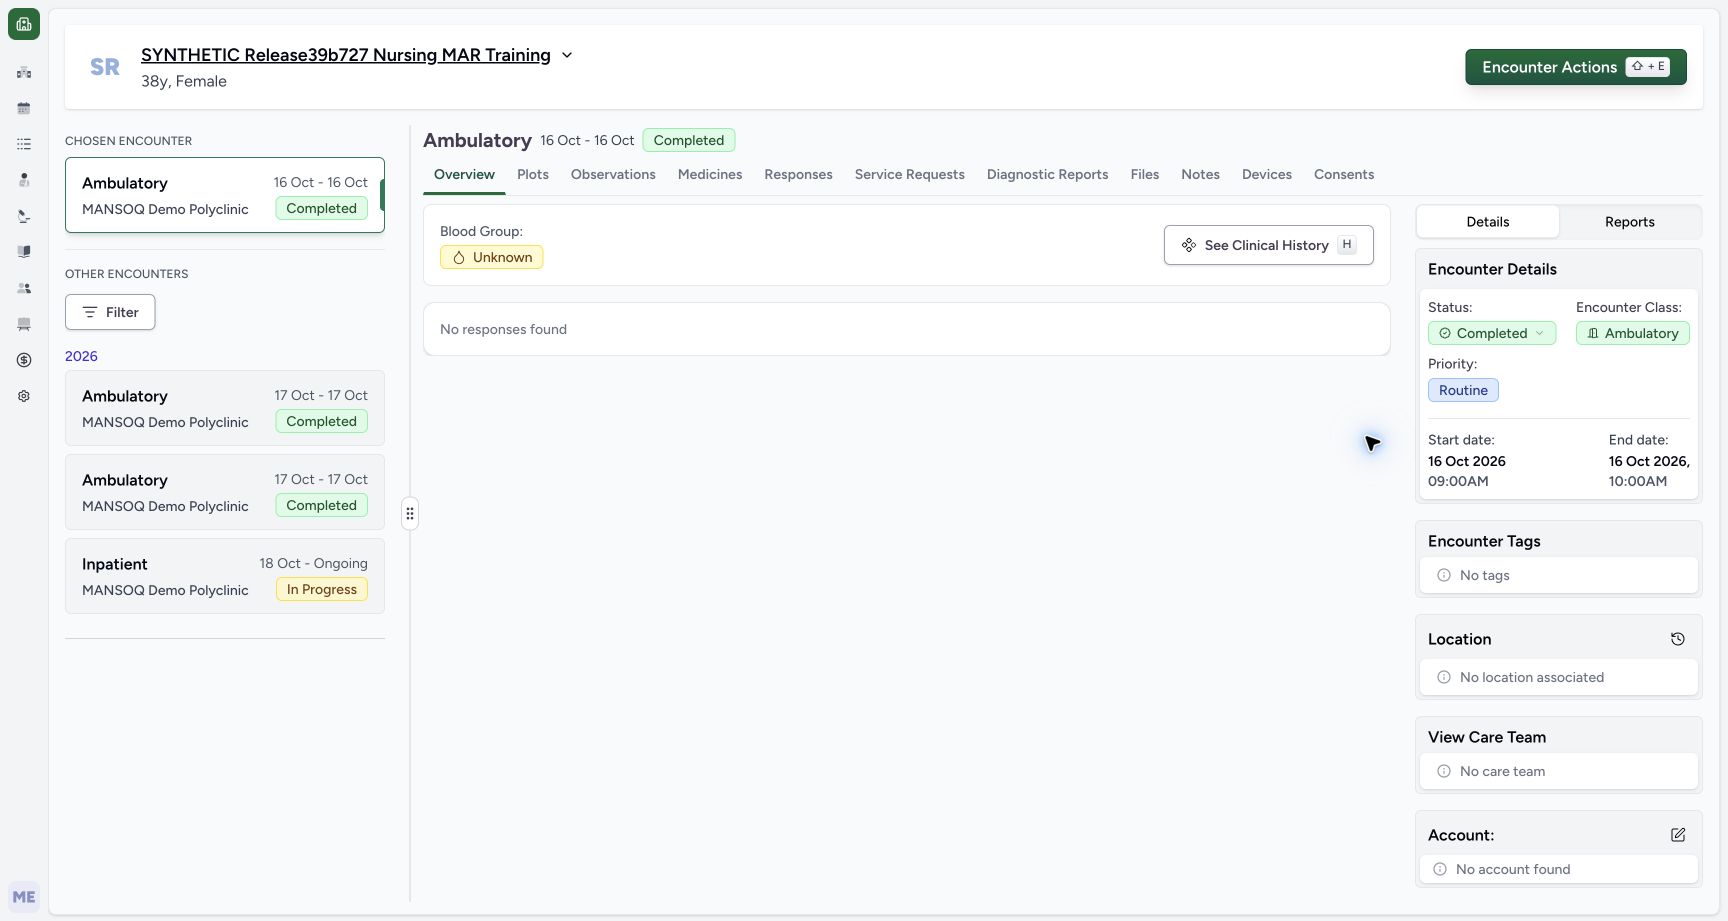Open the checklist sidebar icon
This screenshot has width=1728, height=921.
click(x=24, y=144)
